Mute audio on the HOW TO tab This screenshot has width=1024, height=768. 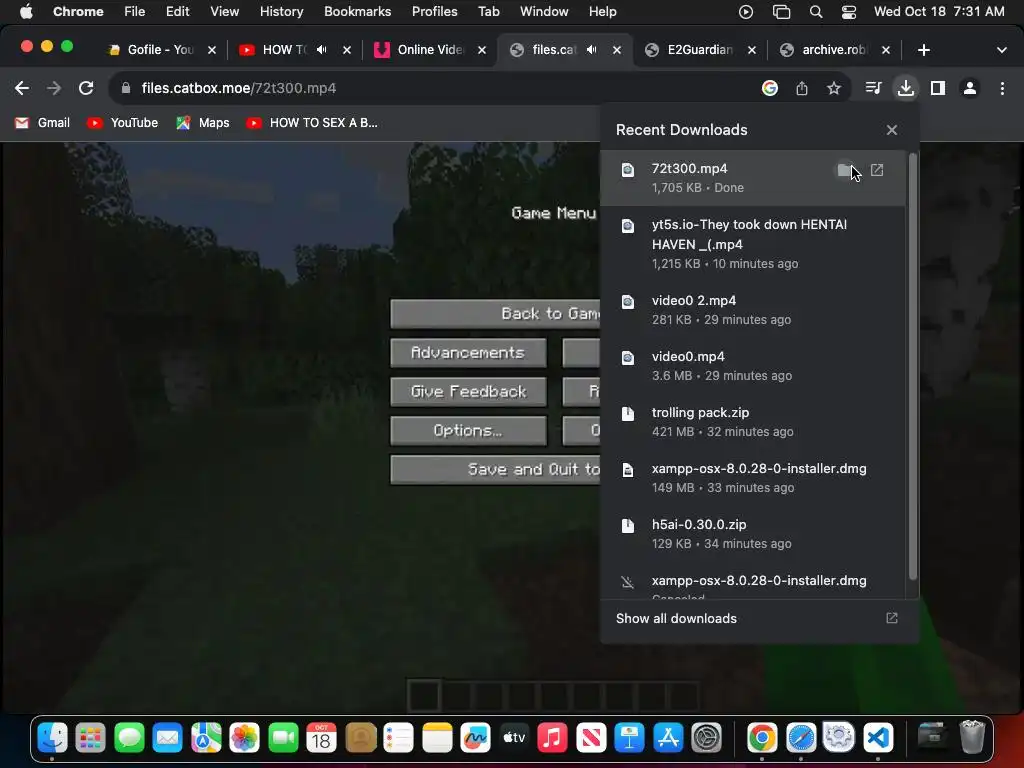(x=321, y=50)
